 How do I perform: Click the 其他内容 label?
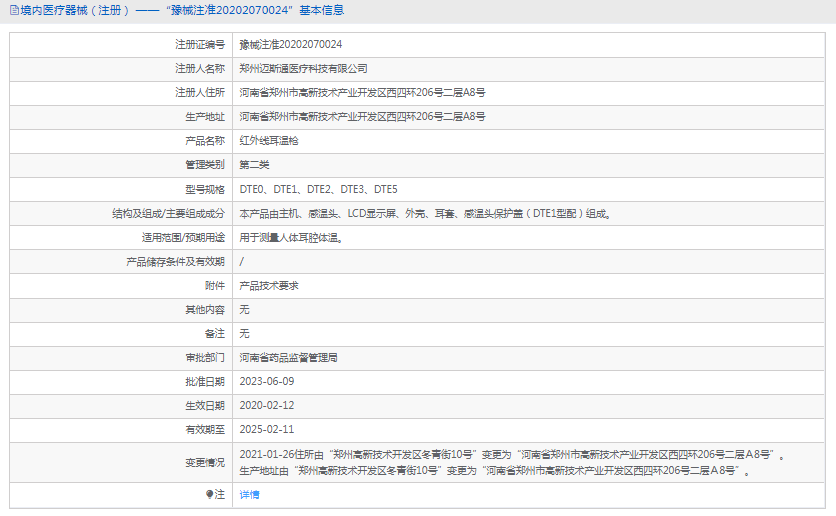(x=205, y=310)
